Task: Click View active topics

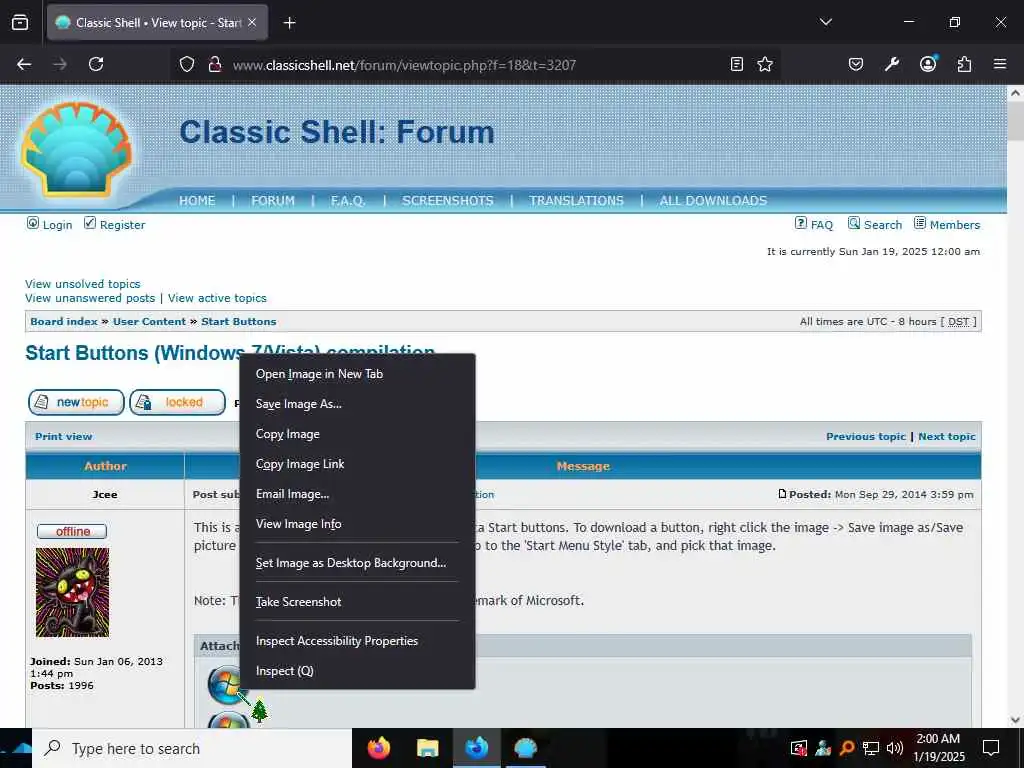Action: pyautogui.click(x=217, y=298)
